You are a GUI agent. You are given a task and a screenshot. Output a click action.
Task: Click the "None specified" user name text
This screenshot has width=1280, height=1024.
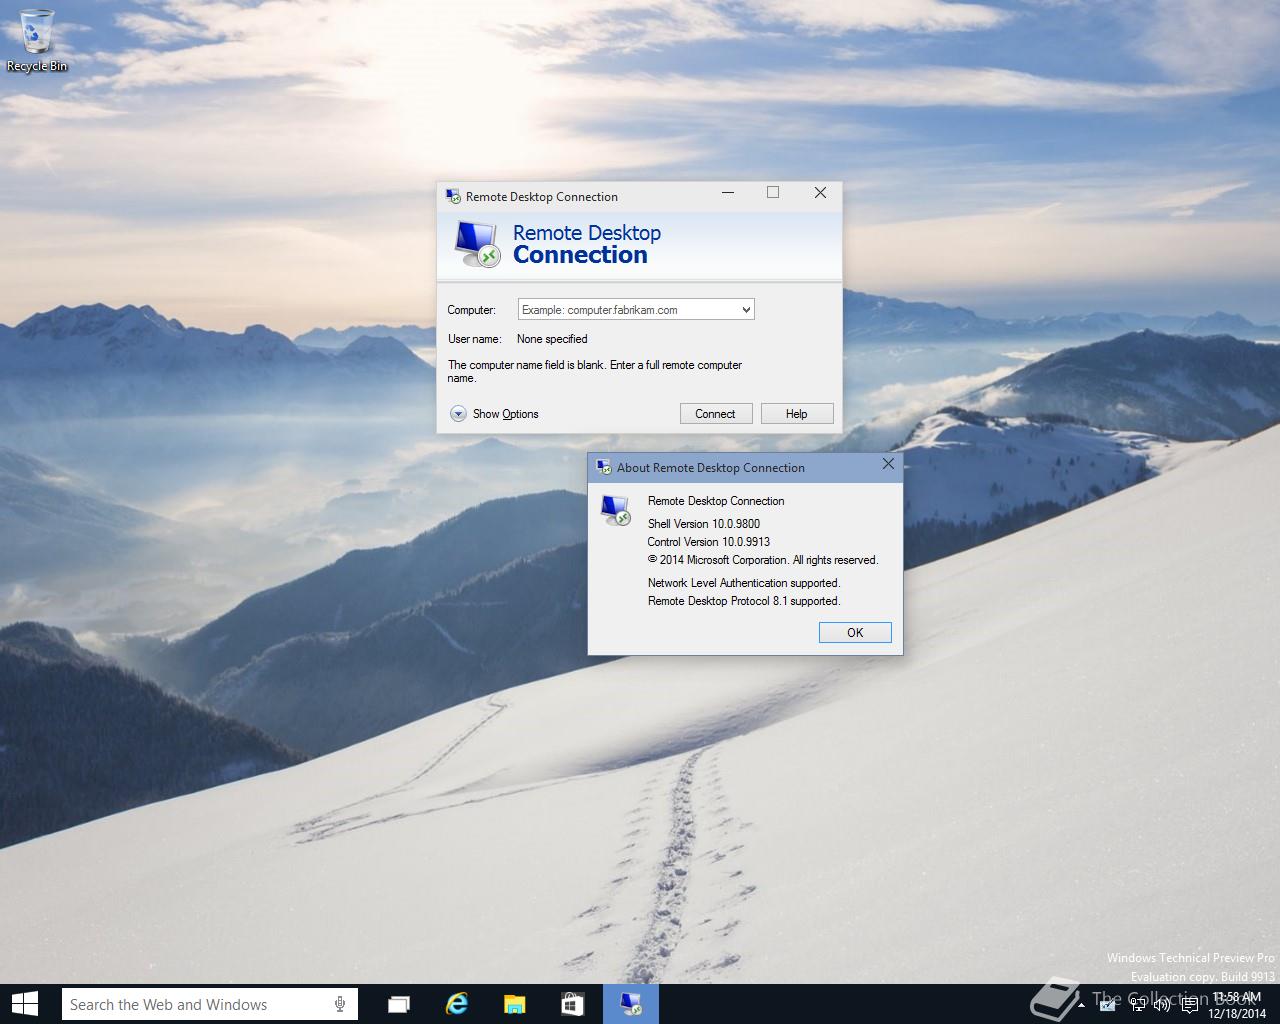[x=552, y=339]
